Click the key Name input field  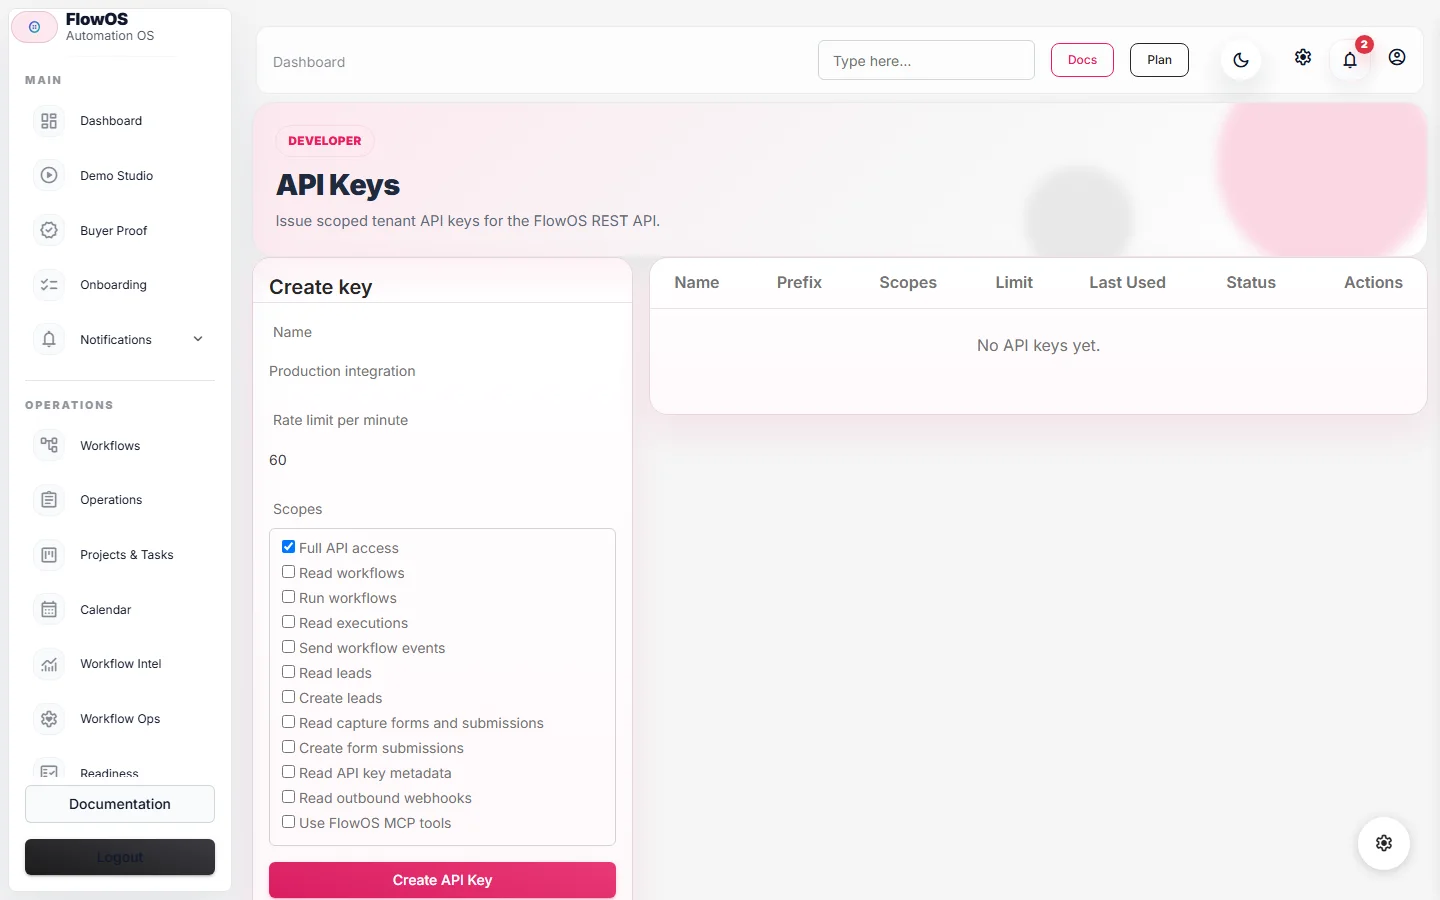pyautogui.click(x=442, y=371)
